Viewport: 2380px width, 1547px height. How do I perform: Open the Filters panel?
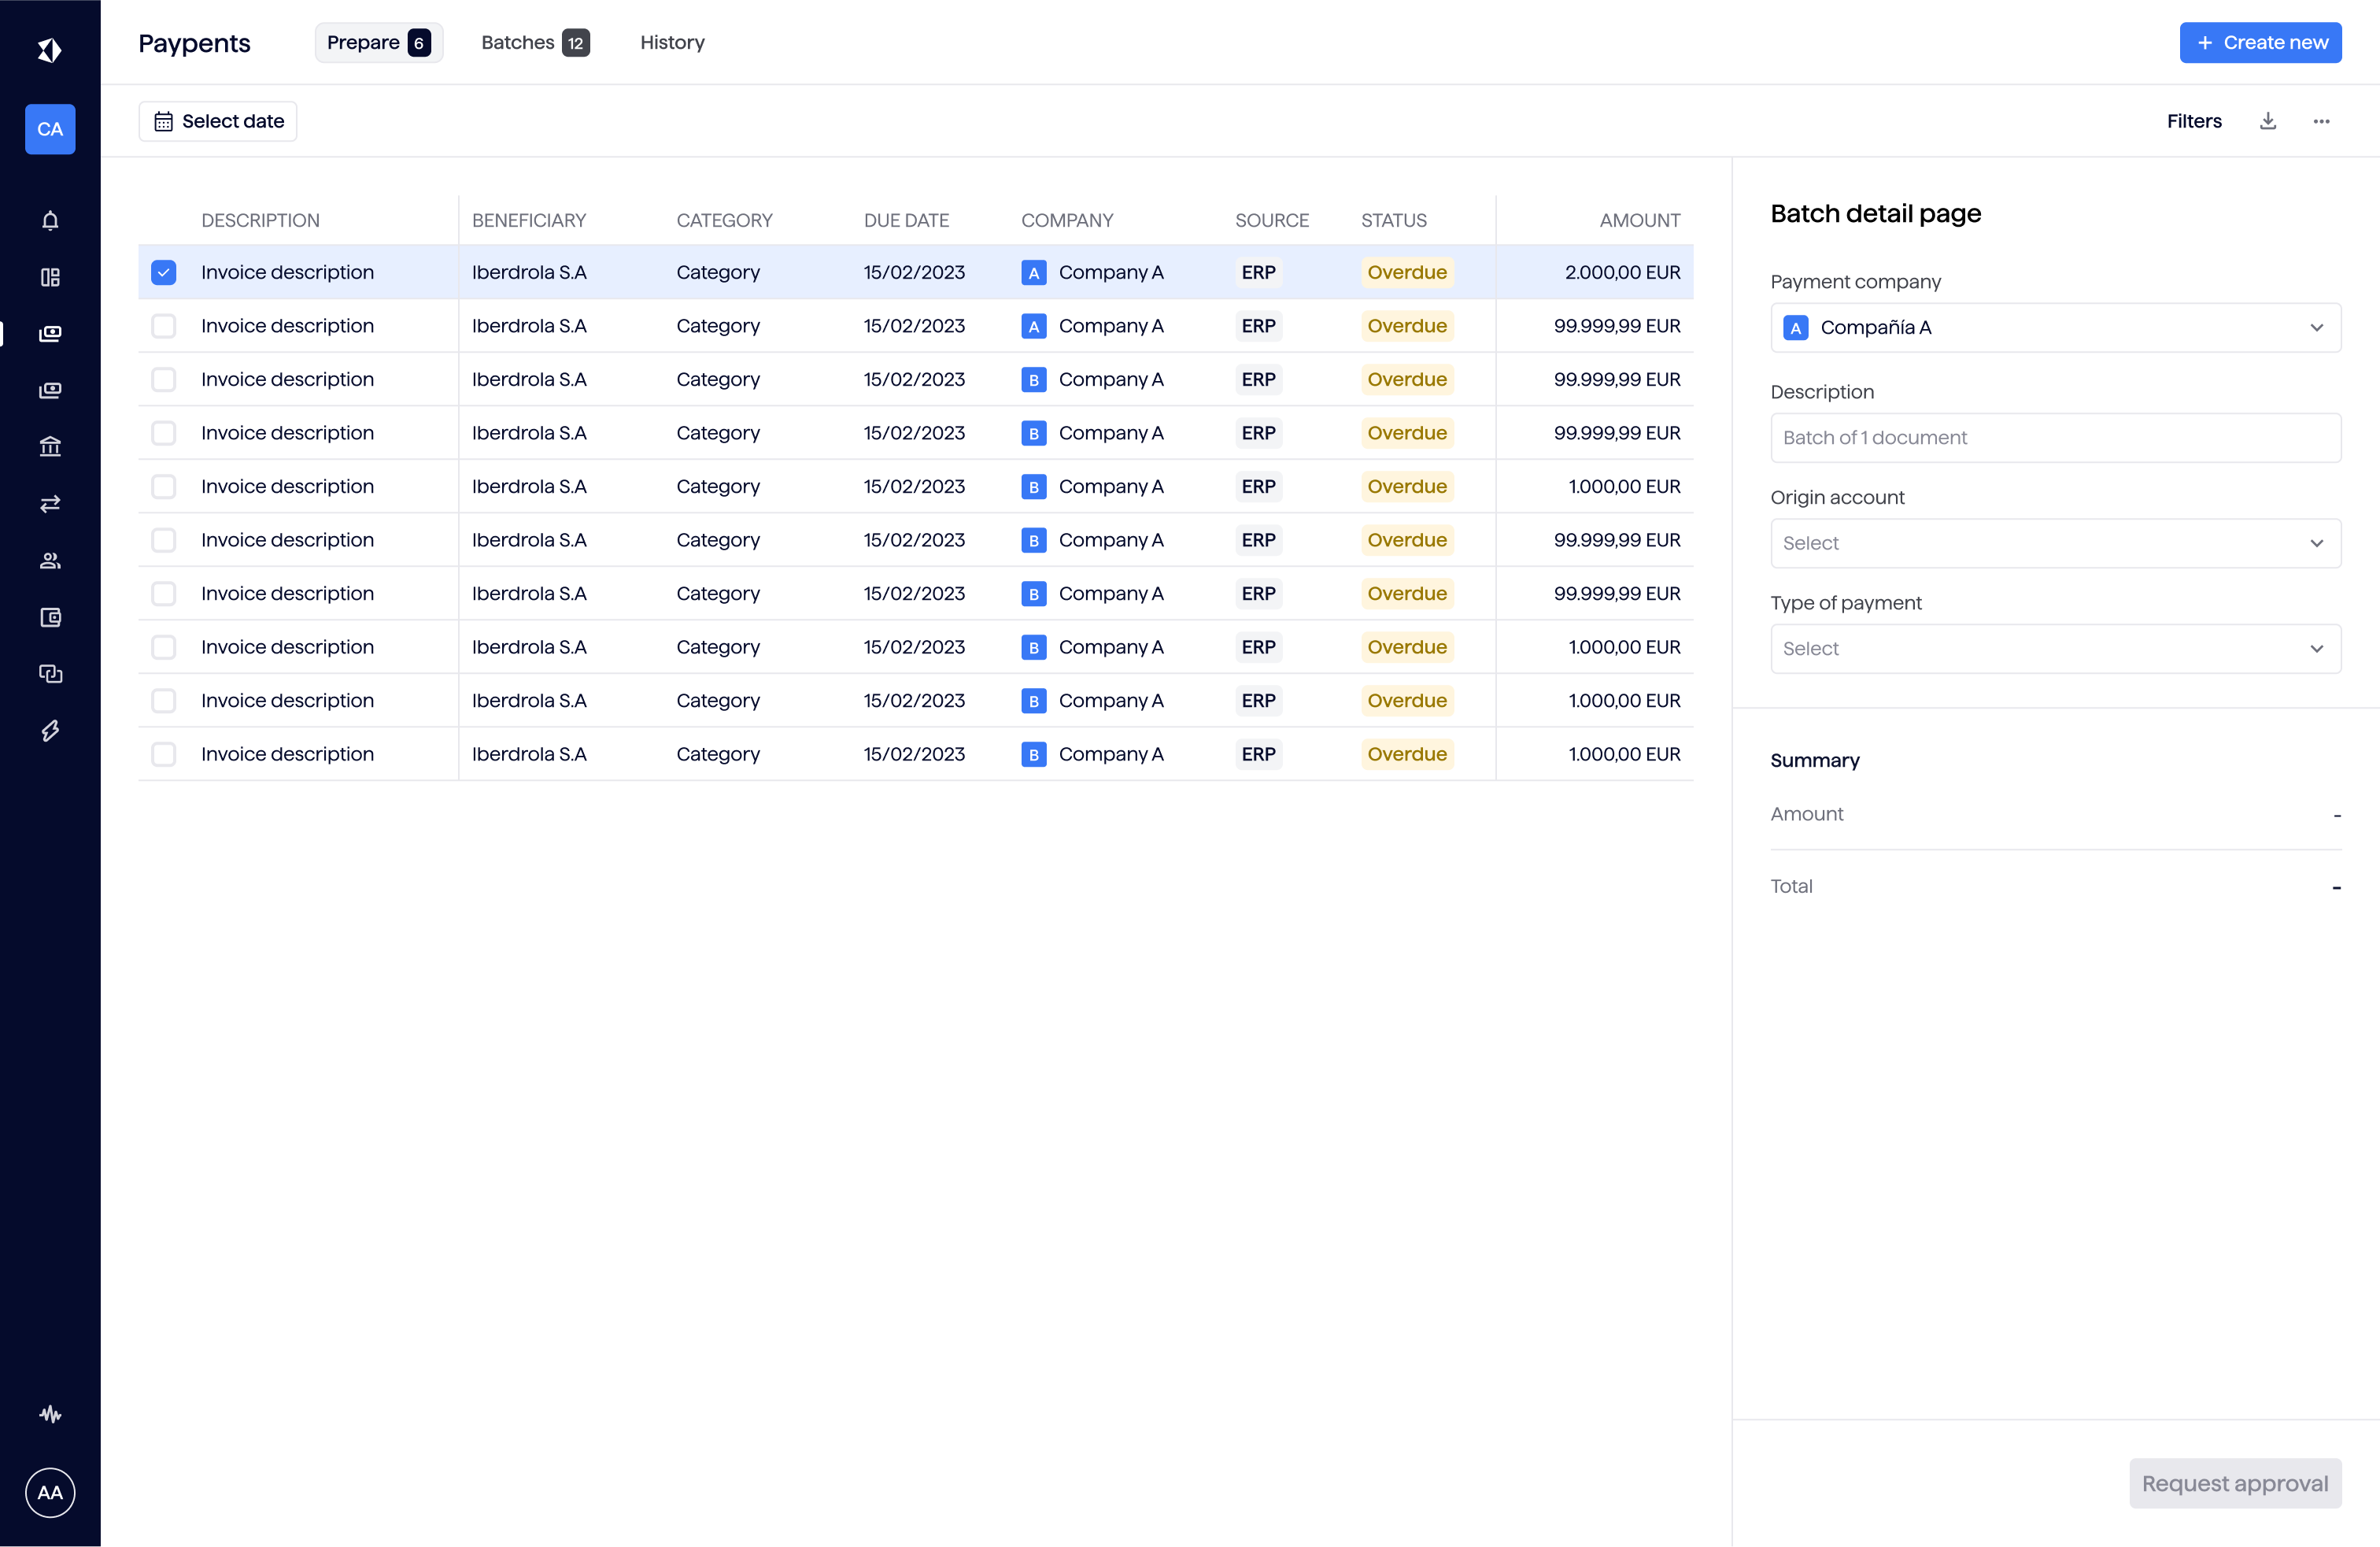2194,121
